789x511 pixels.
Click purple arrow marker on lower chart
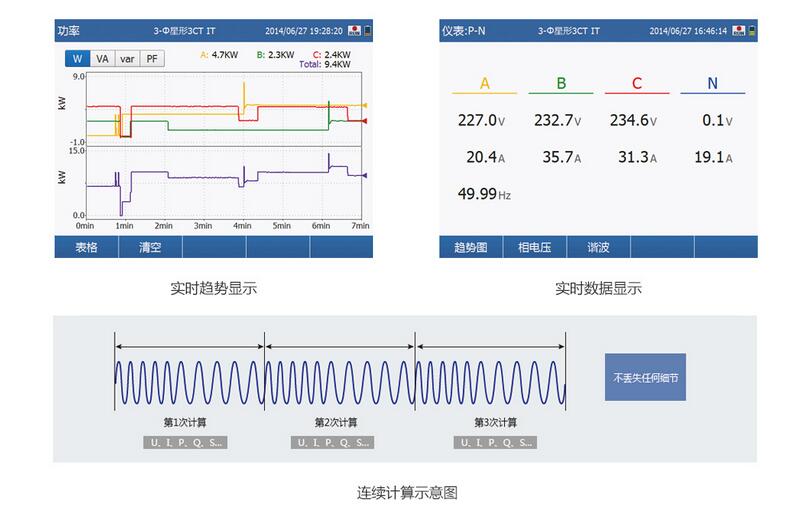(x=365, y=175)
